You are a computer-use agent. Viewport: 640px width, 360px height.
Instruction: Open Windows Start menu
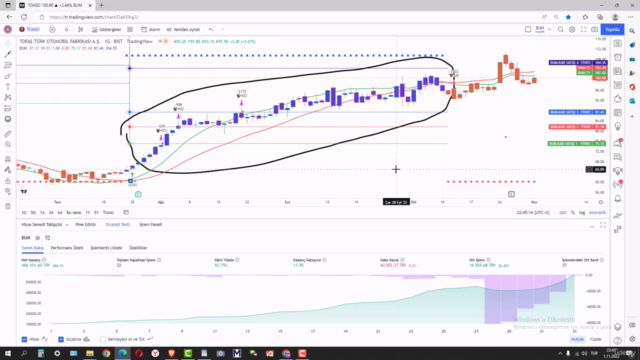point(8,353)
